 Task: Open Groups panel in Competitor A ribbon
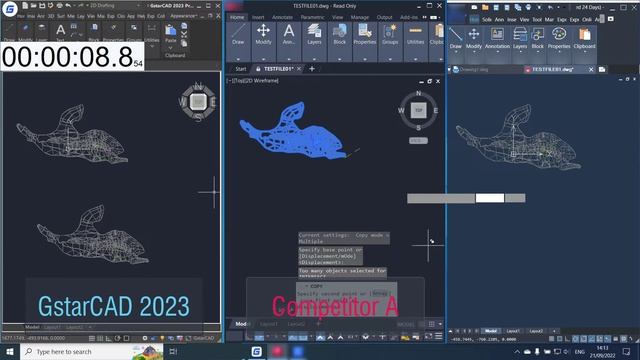(390, 35)
